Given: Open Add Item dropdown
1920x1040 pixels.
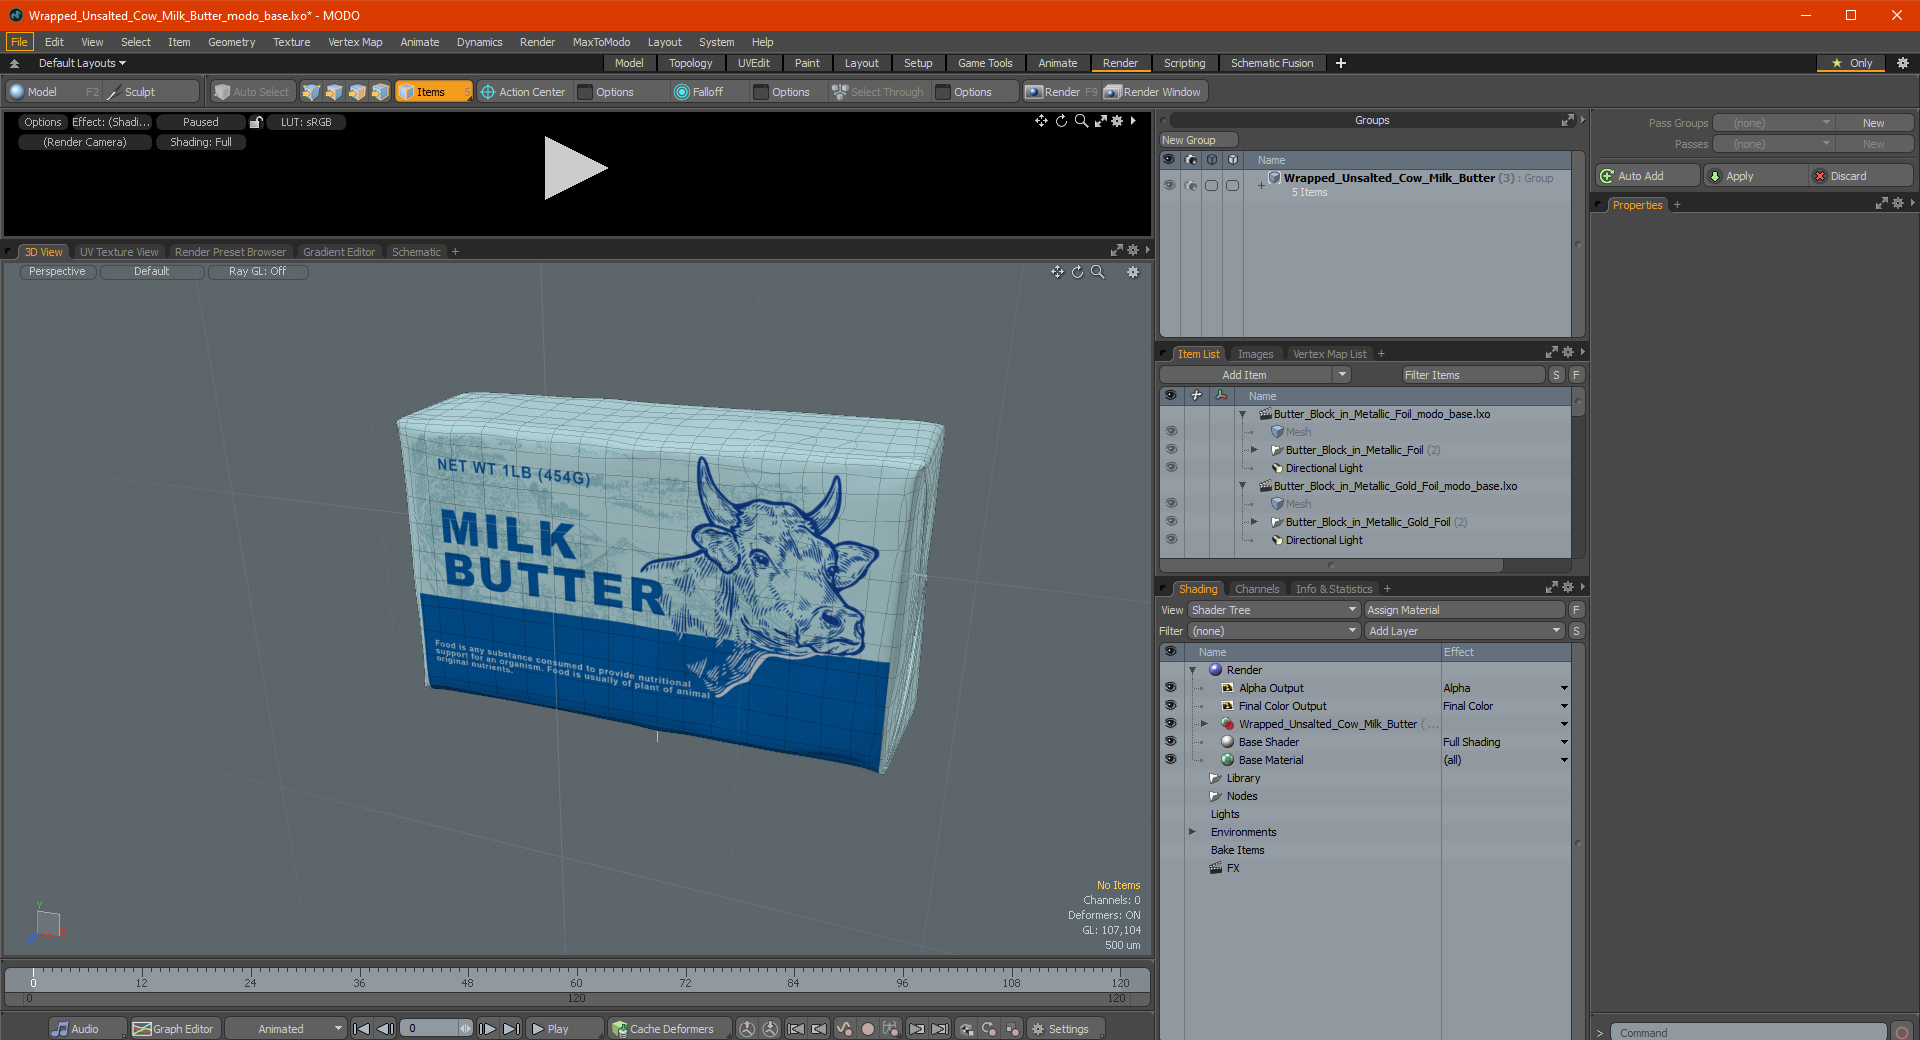Looking at the screenshot, I should pyautogui.click(x=1255, y=375).
